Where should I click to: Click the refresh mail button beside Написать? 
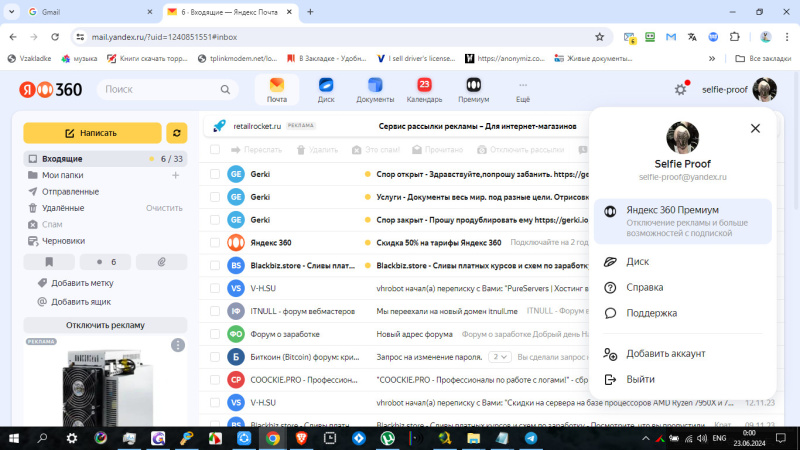pyautogui.click(x=177, y=133)
